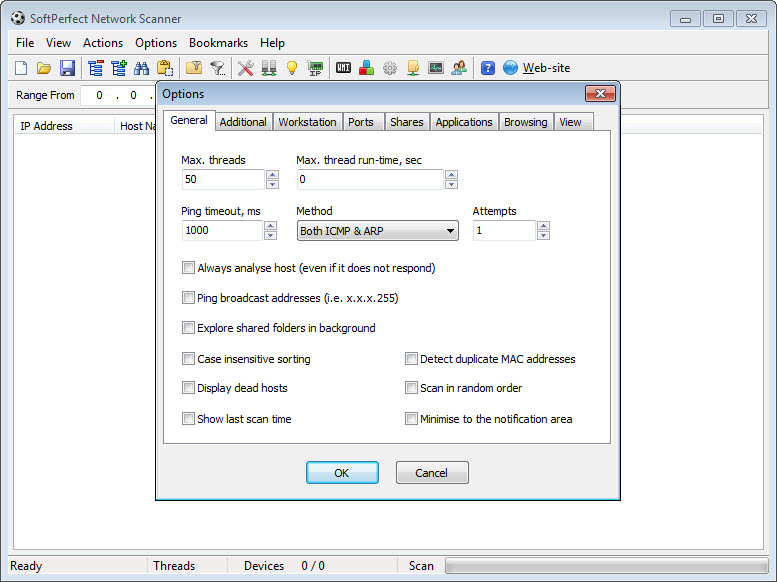Image resolution: width=777 pixels, height=582 pixels.
Task: Click the Ping timeout input field
Action: pyautogui.click(x=222, y=231)
